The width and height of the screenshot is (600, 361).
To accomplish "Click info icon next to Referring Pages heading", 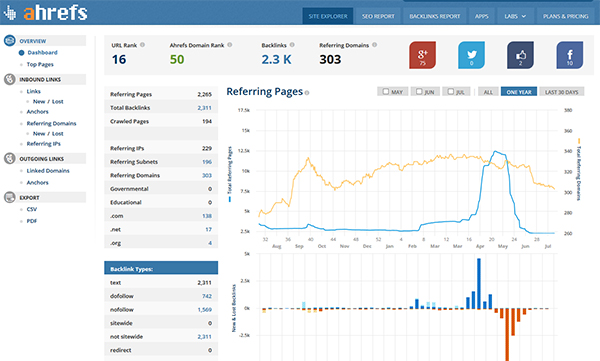I will pos(307,93).
